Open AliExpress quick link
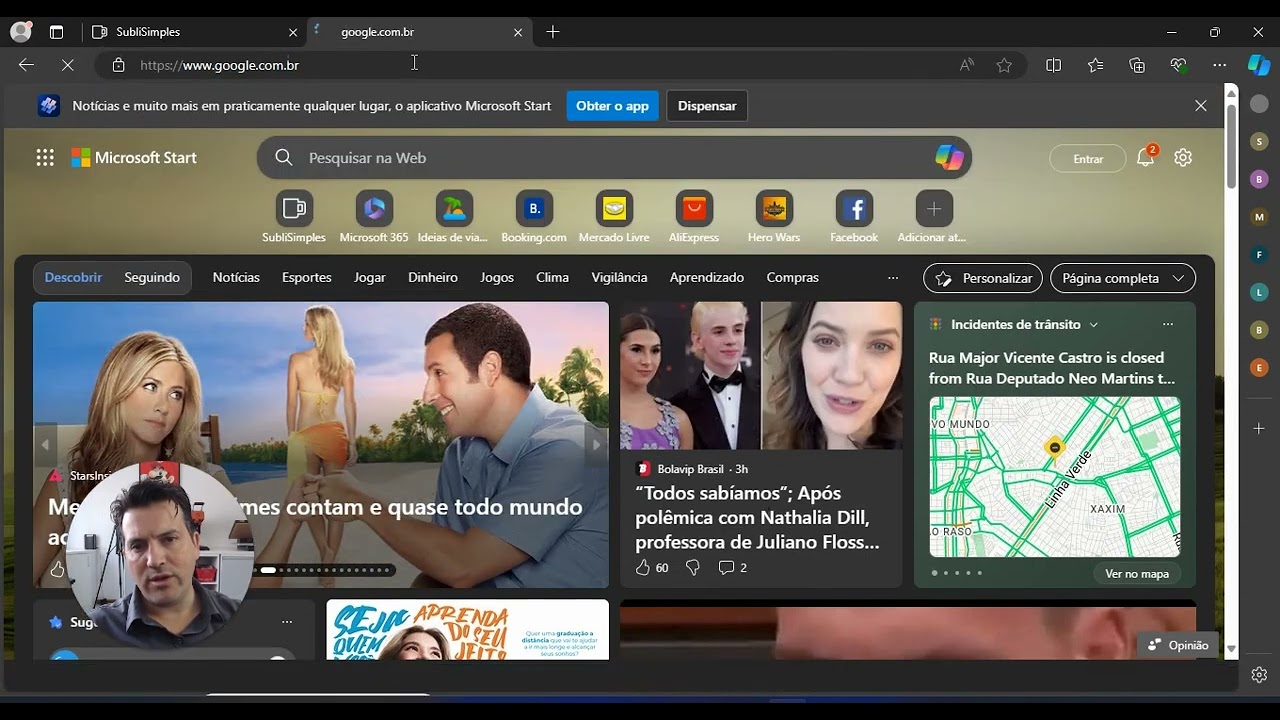The width and height of the screenshot is (1280, 720). 694,216
